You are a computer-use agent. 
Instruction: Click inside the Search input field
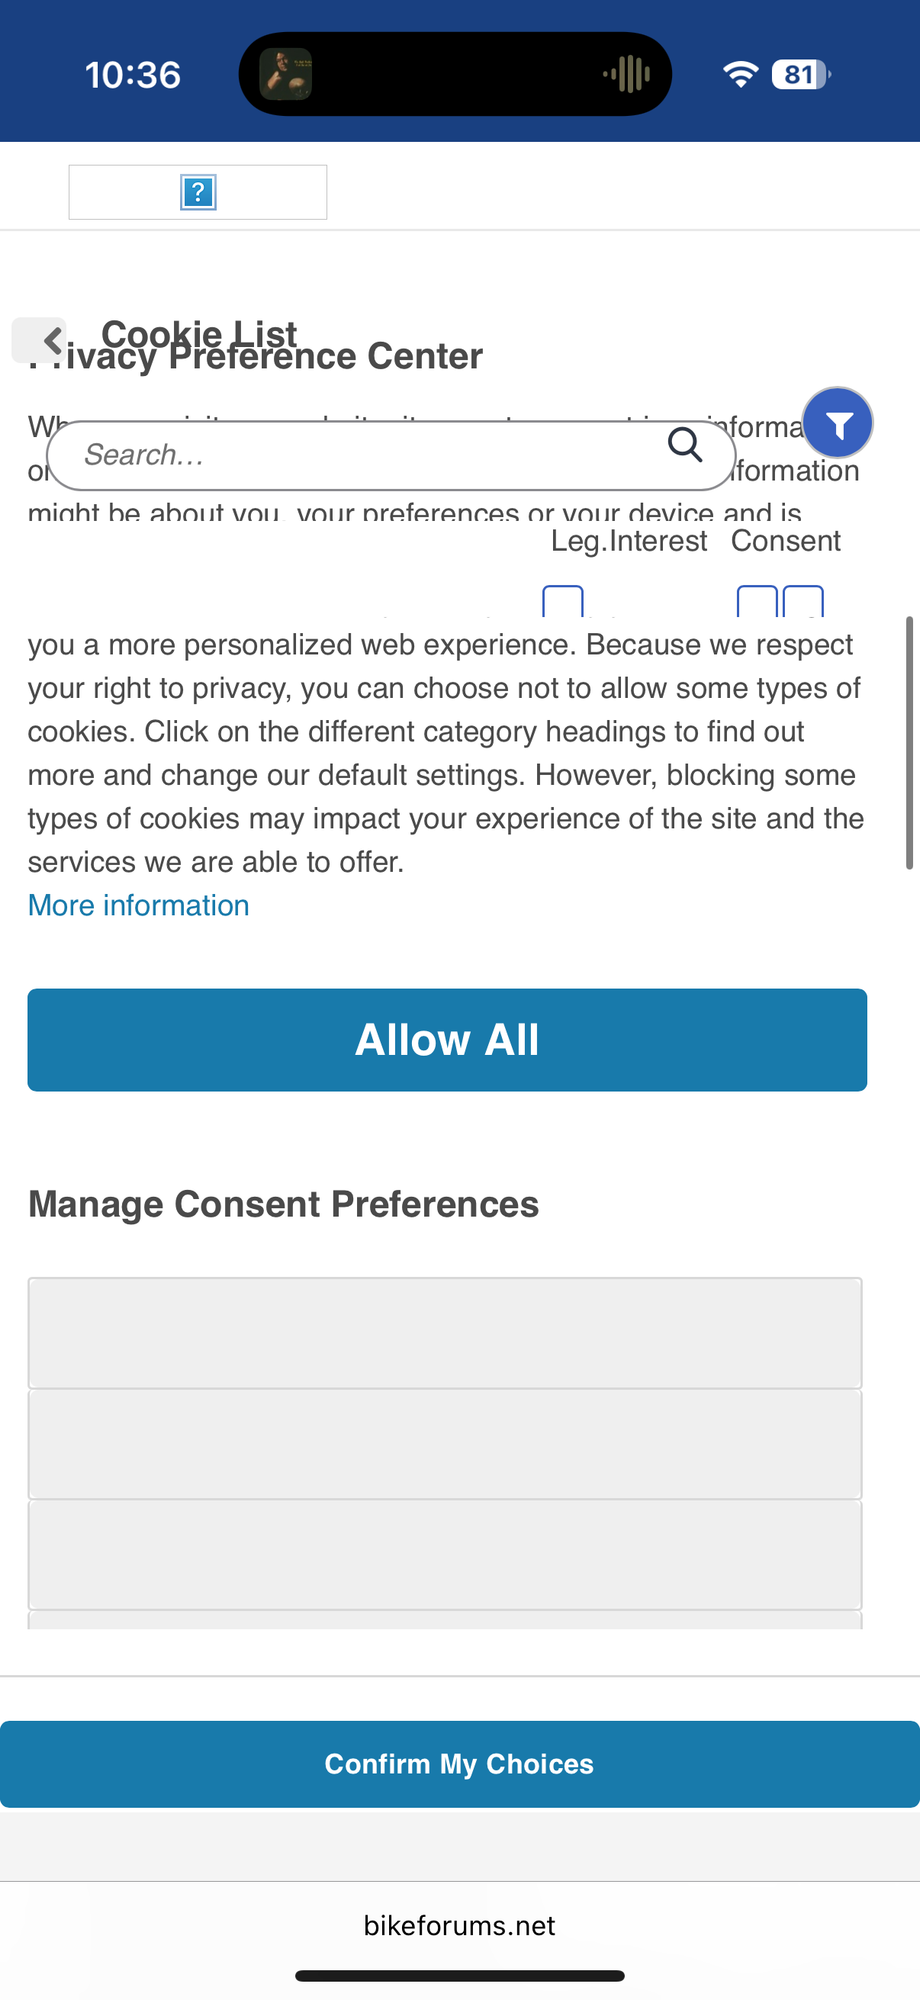[x=300, y=455]
